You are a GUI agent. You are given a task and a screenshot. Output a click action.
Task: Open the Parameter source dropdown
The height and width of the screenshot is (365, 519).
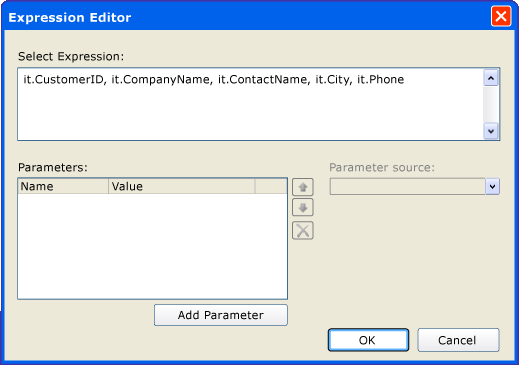tap(492, 186)
